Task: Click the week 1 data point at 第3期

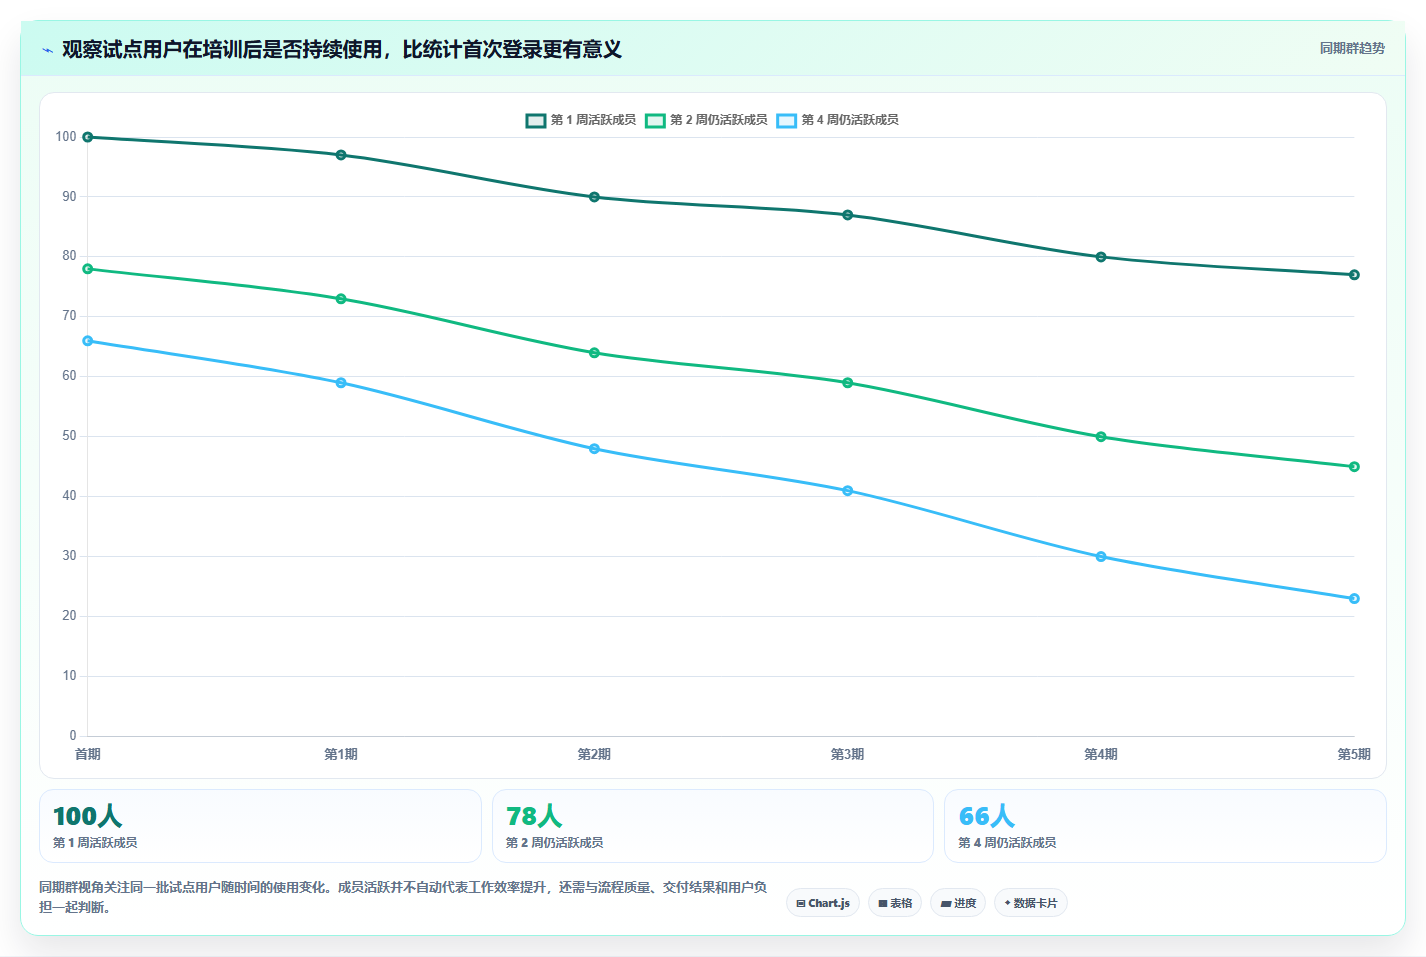Action: click(x=848, y=215)
